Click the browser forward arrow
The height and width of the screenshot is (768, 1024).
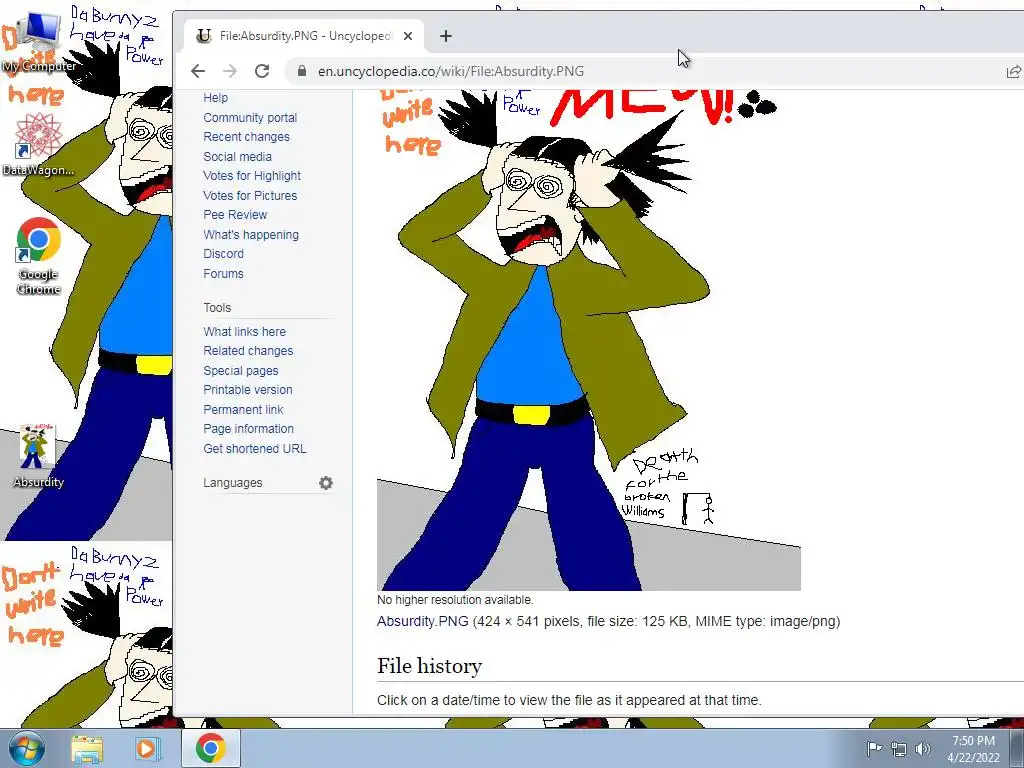coord(230,71)
